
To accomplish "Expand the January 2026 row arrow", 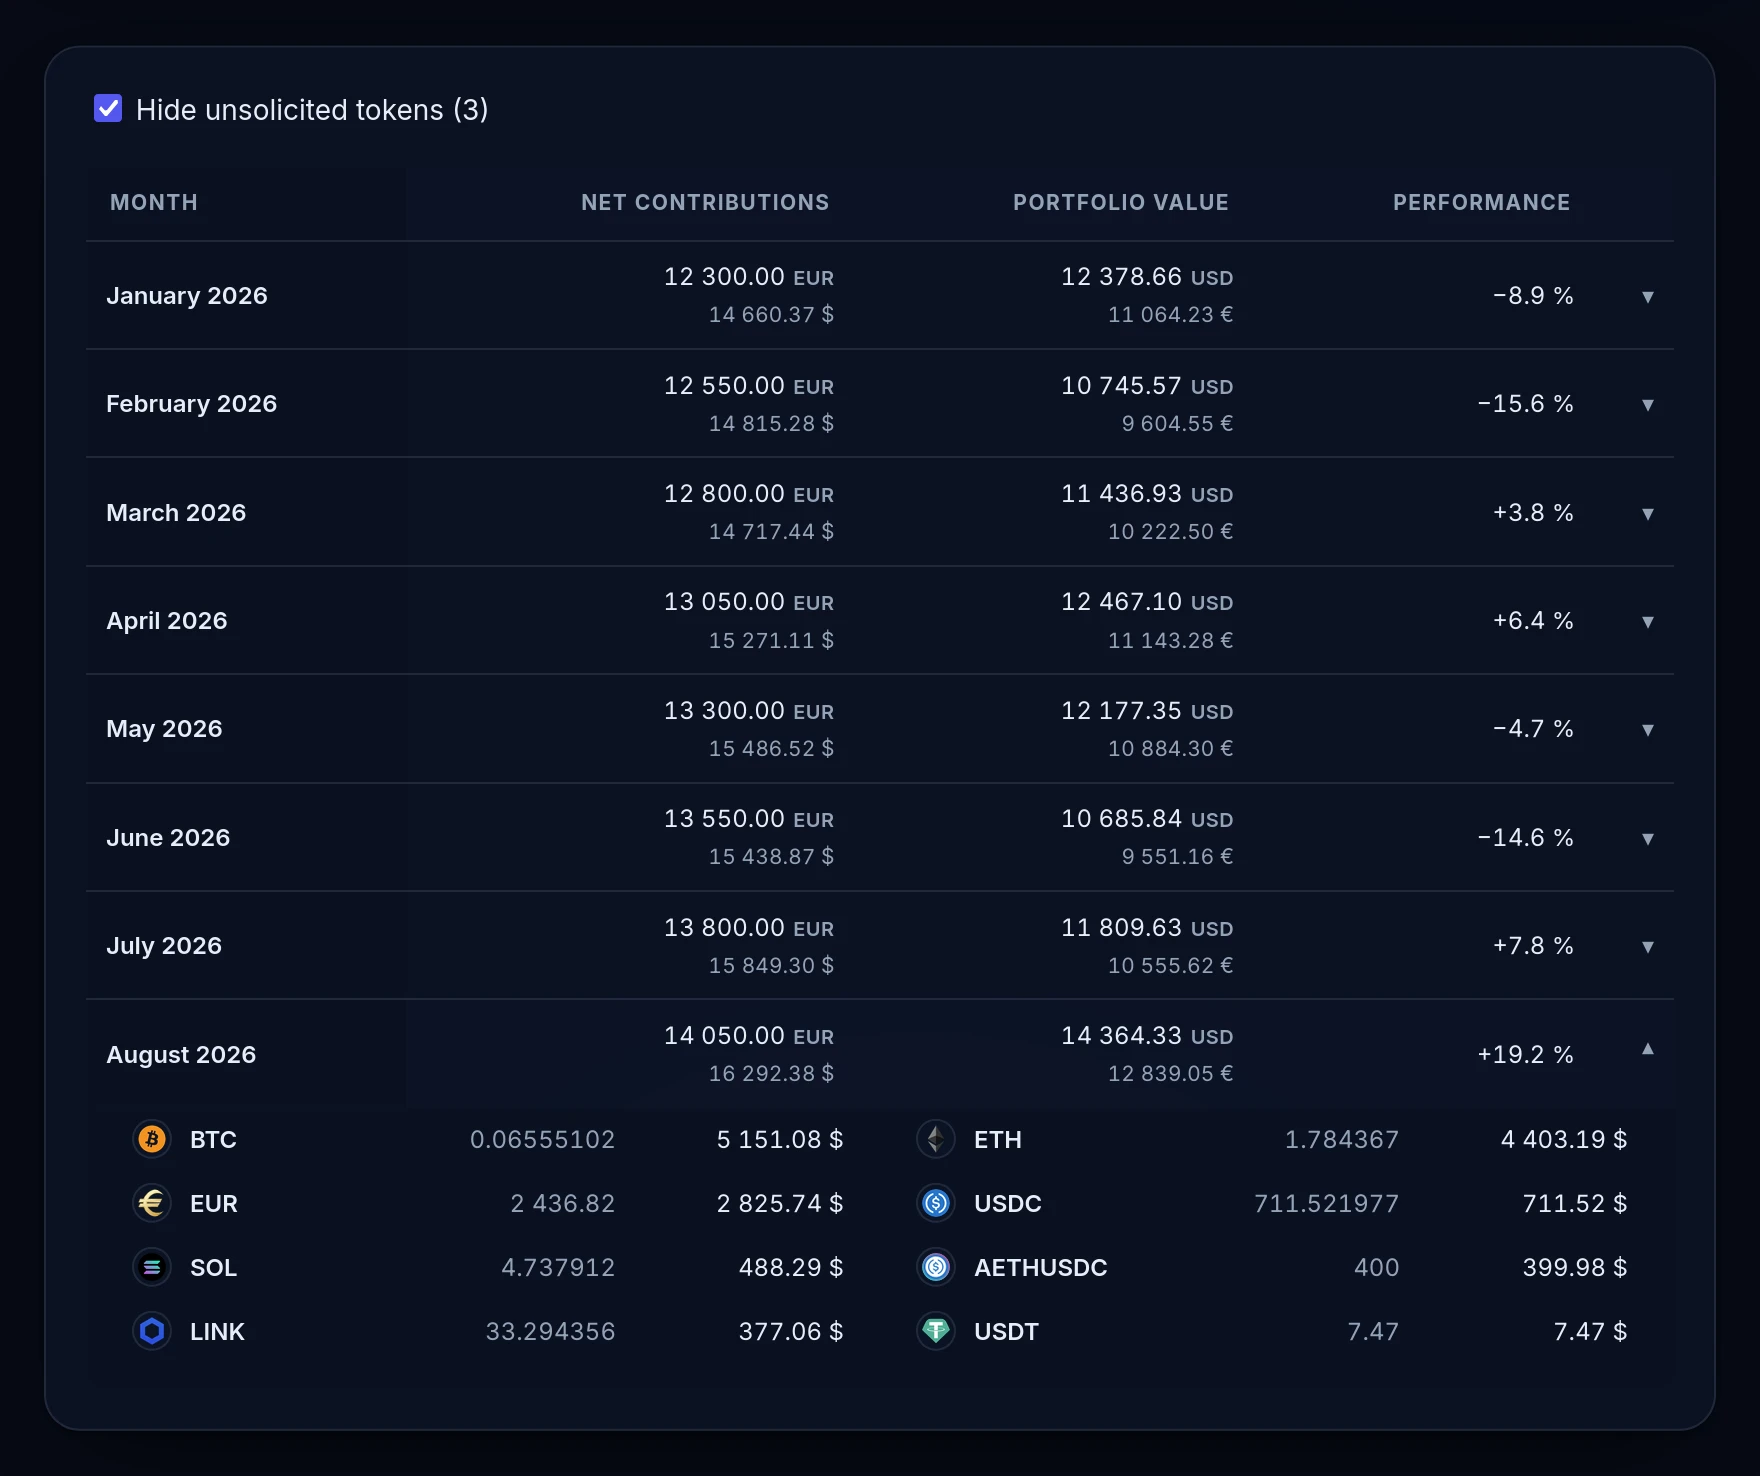I will pos(1647,297).
